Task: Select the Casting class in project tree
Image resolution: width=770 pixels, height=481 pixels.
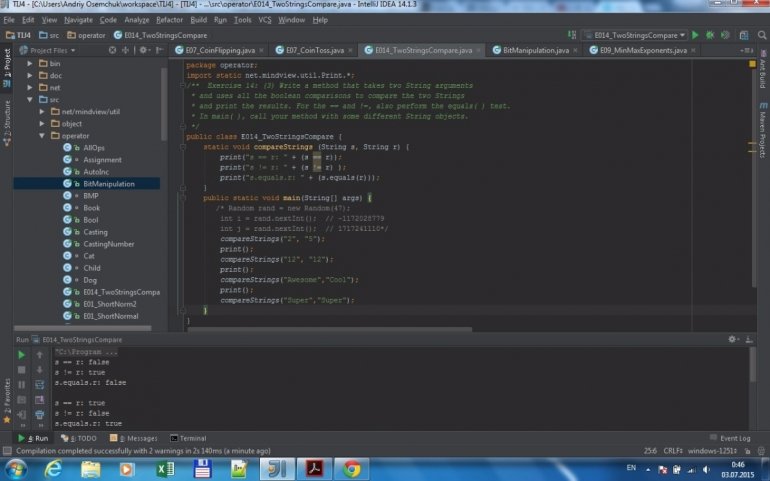Action: pos(95,232)
